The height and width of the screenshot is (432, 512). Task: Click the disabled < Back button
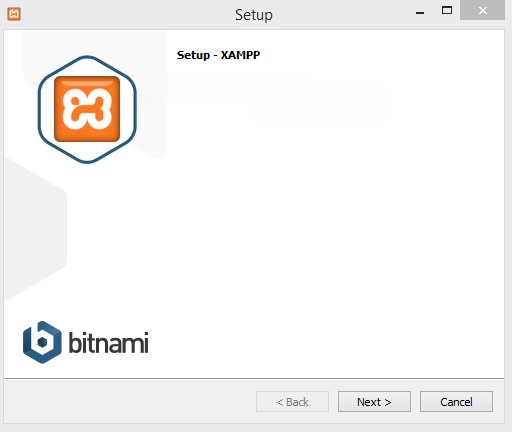(292, 402)
